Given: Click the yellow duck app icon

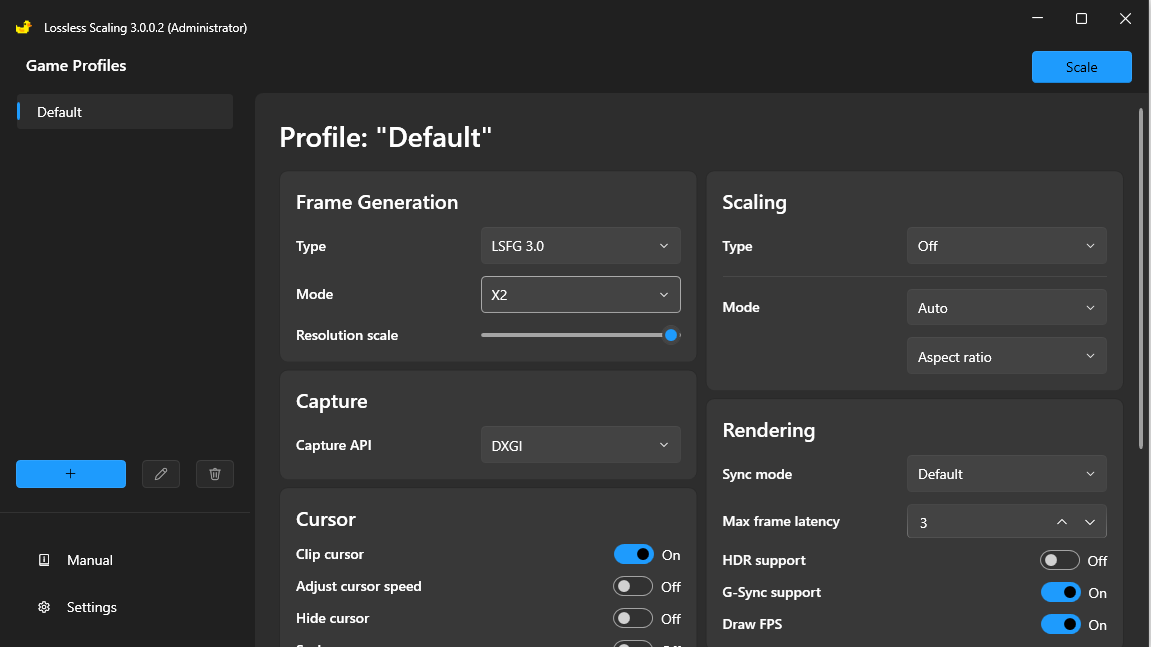Looking at the screenshot, I should (24, 27).
